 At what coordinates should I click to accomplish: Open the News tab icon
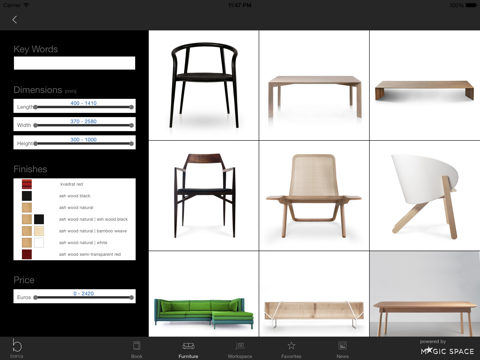coord(342,345)
